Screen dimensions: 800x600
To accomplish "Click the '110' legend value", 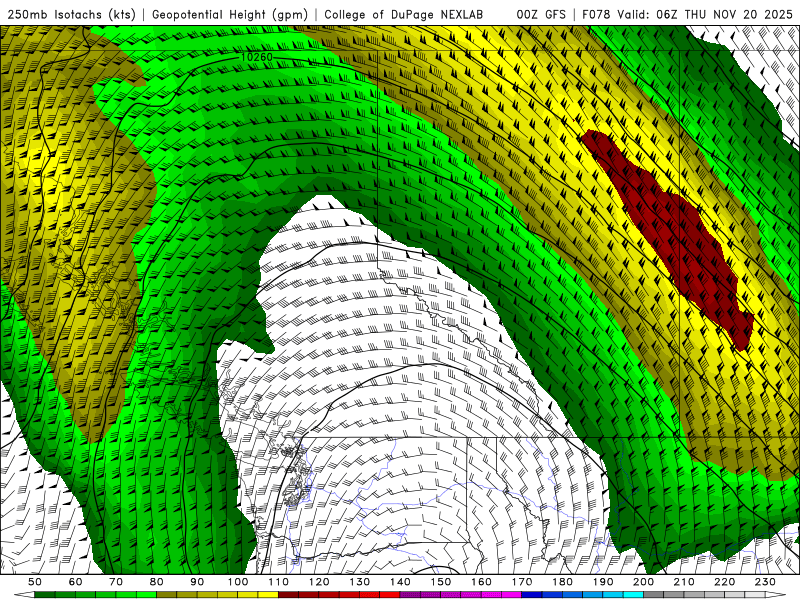I will click(x=278, y=582).
